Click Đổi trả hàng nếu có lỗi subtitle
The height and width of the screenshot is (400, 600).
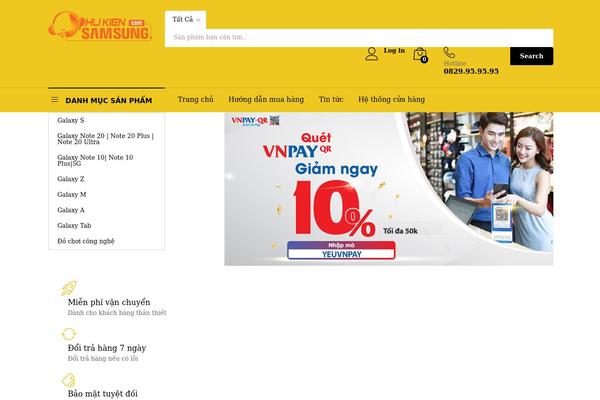click(103, 359)
